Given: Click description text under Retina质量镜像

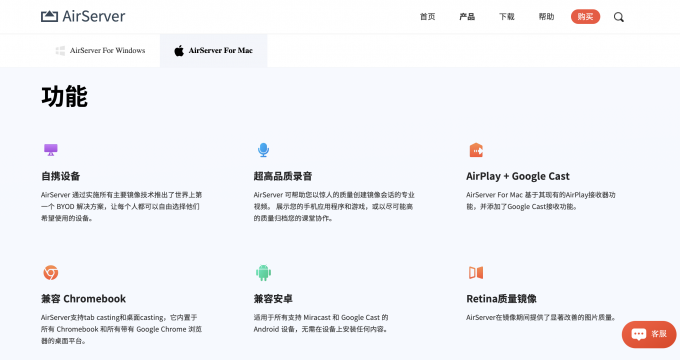Looking at the screenshot, I should [x=541, y=317].
